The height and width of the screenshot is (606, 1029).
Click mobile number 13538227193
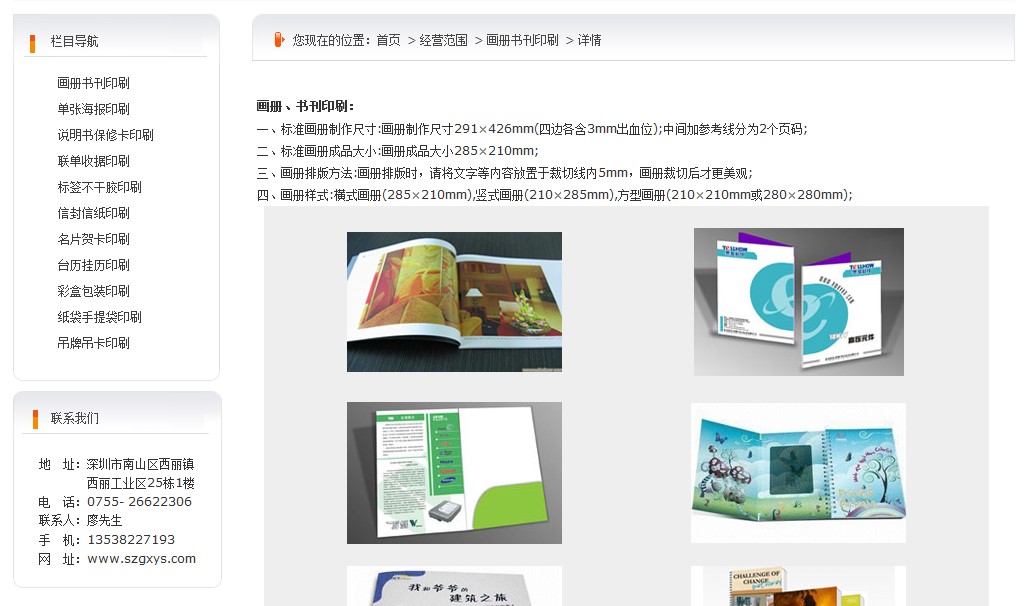coord(131,540)
